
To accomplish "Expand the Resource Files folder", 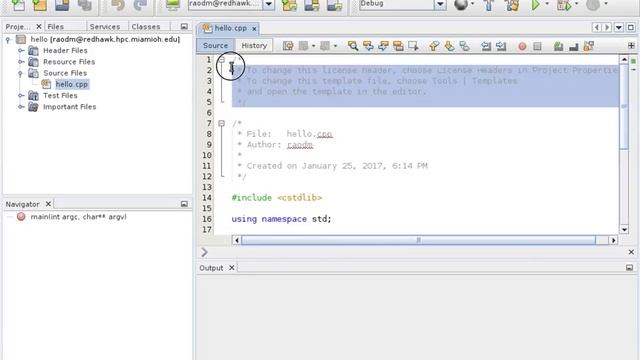I will click(x=21, y=62).
